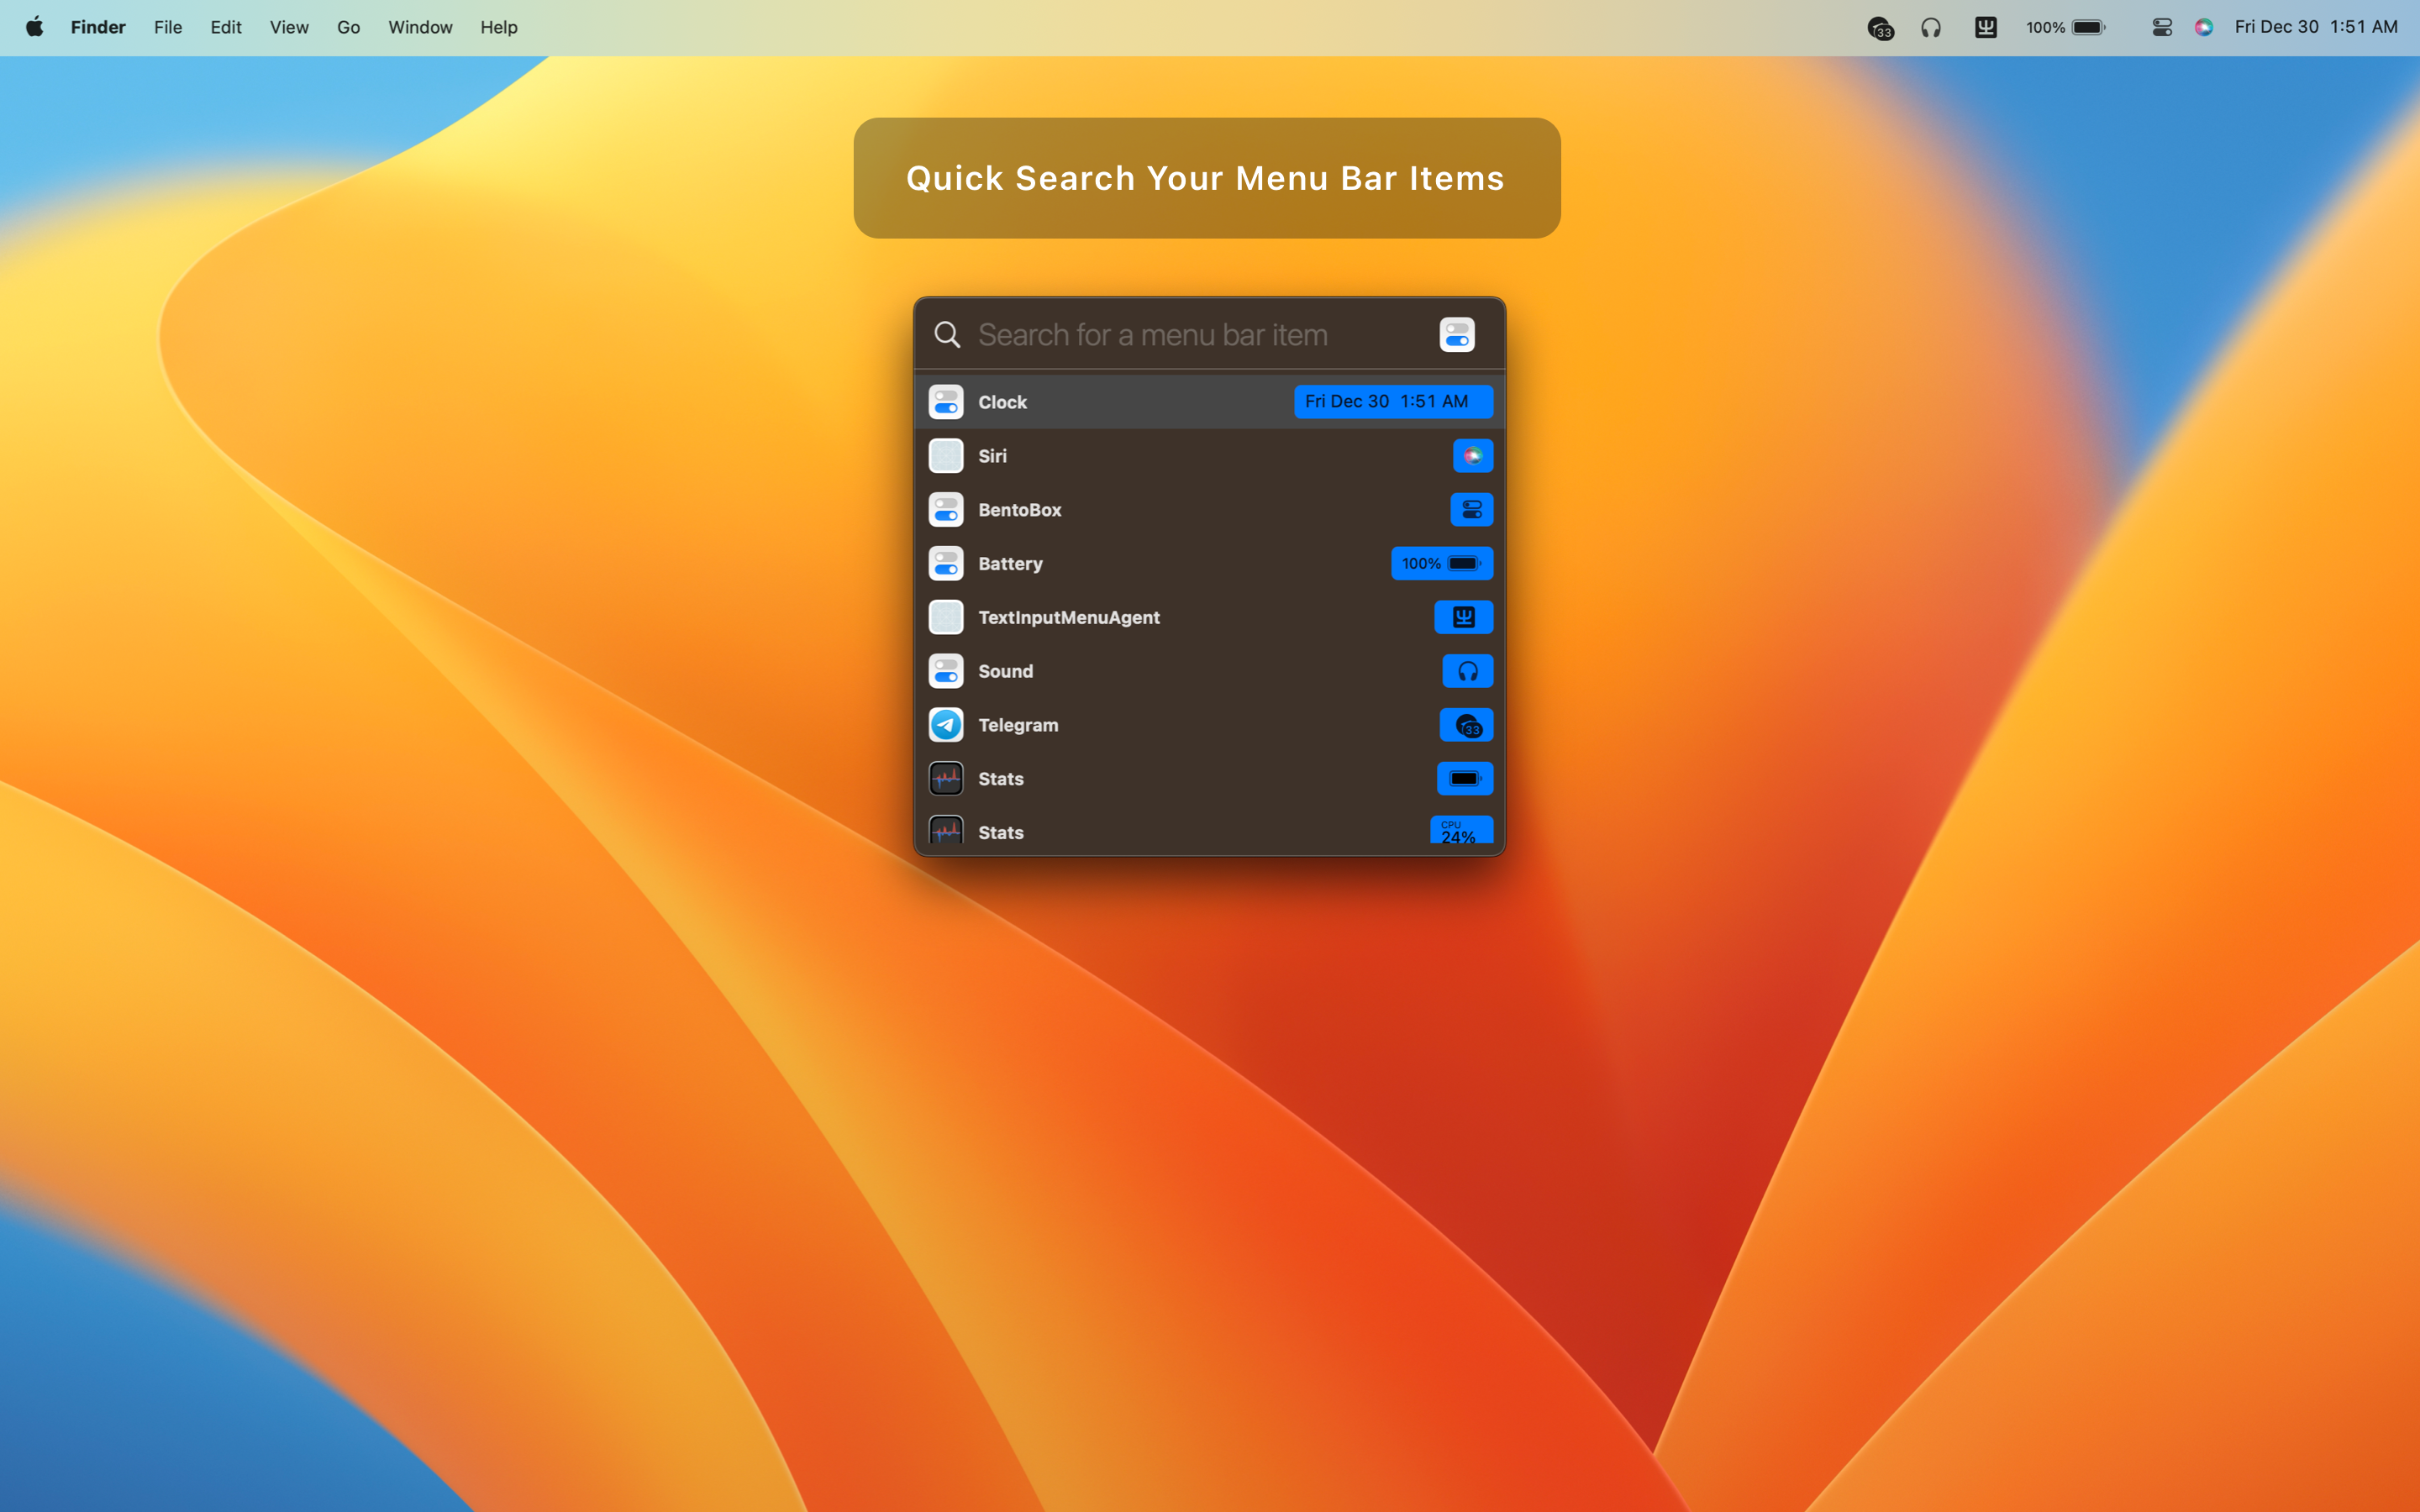The width and height of the screenshot is (2420, 1512).
Task: Open Control Center from the menu bar
Action: [x=2162, y=28]
